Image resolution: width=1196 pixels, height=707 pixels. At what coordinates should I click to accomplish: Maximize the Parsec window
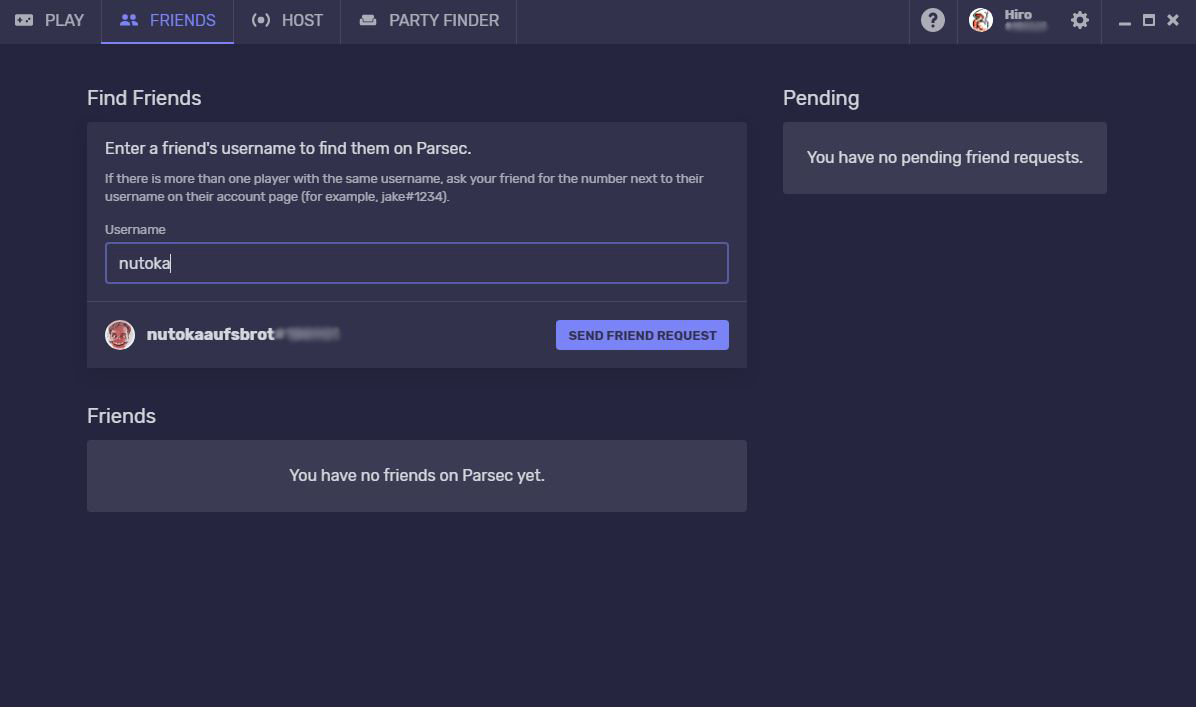click(1149, 20)
